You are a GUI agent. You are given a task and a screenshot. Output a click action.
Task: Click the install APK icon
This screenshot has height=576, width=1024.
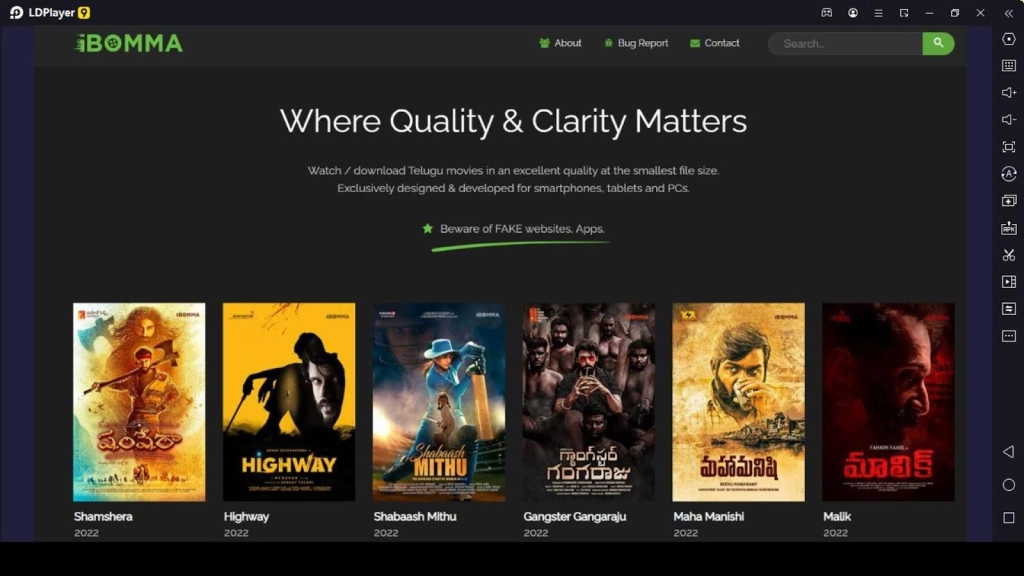tap(1009, 228)
